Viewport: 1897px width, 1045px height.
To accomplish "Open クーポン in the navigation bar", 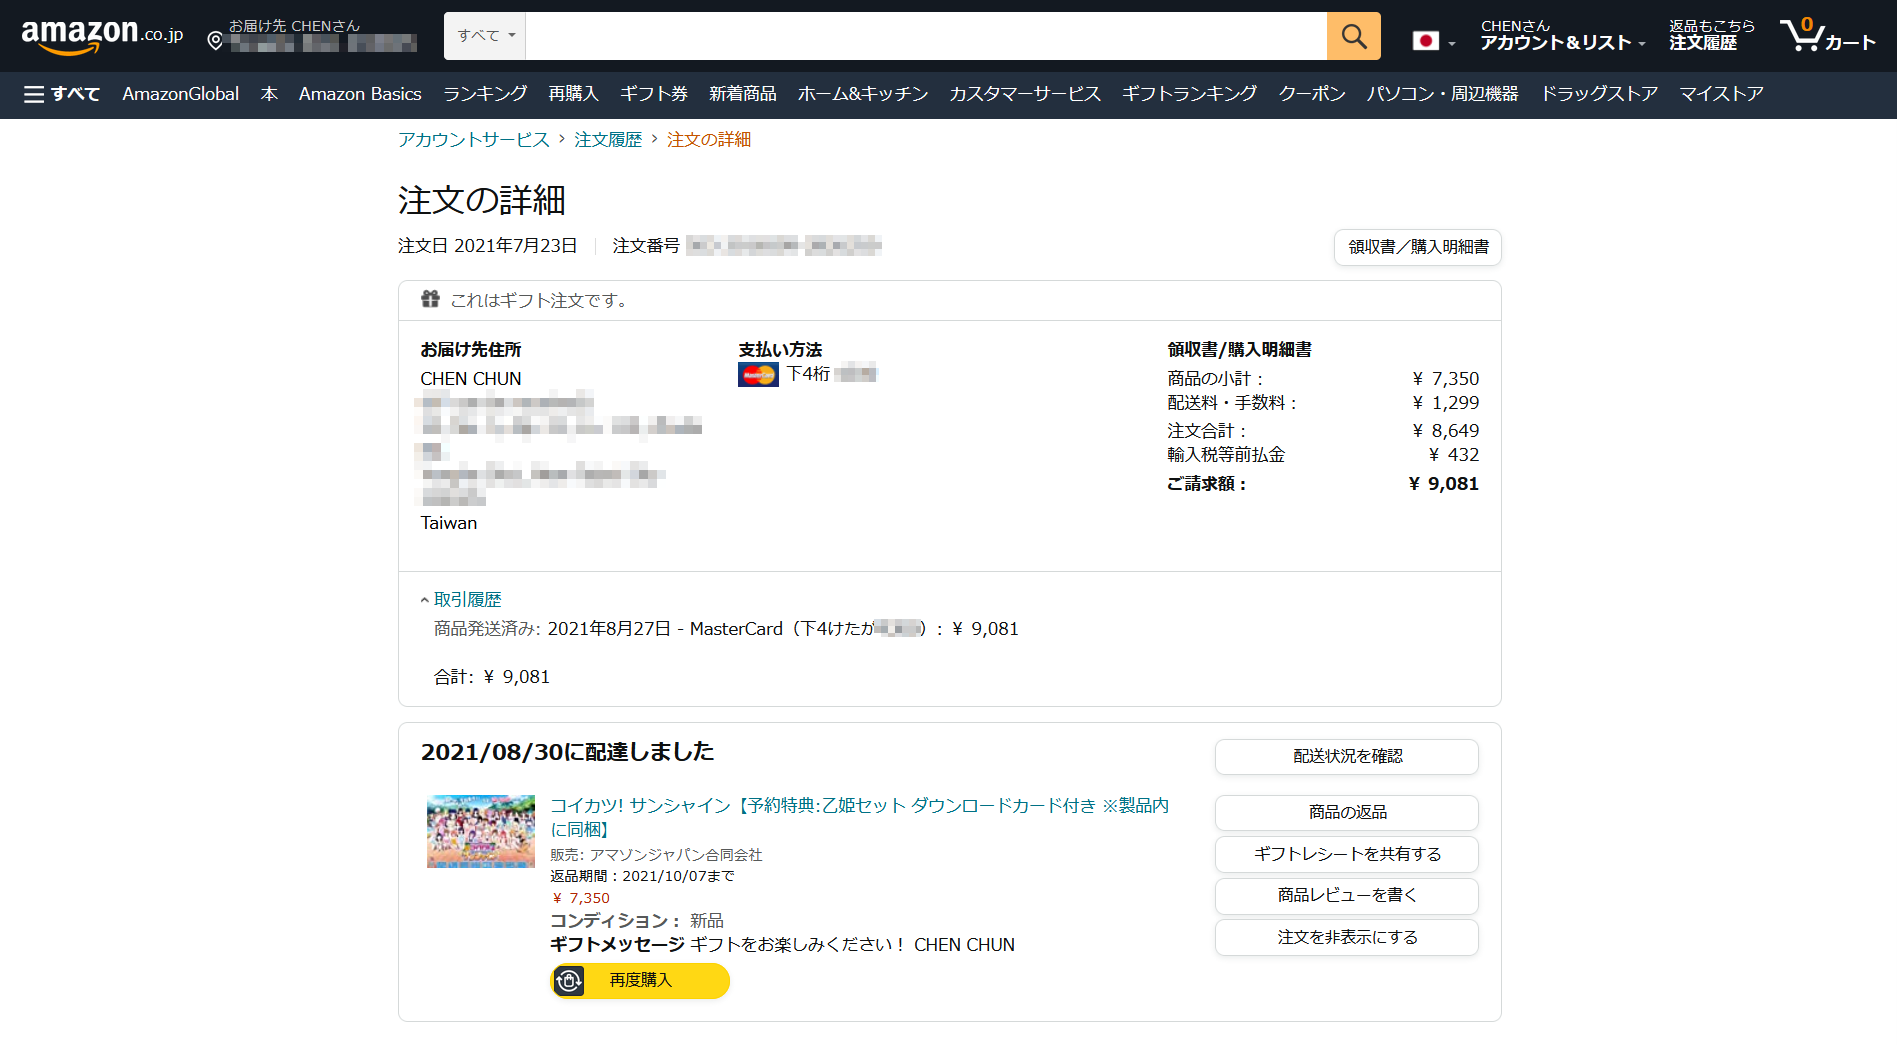I will pos(1311,94).
